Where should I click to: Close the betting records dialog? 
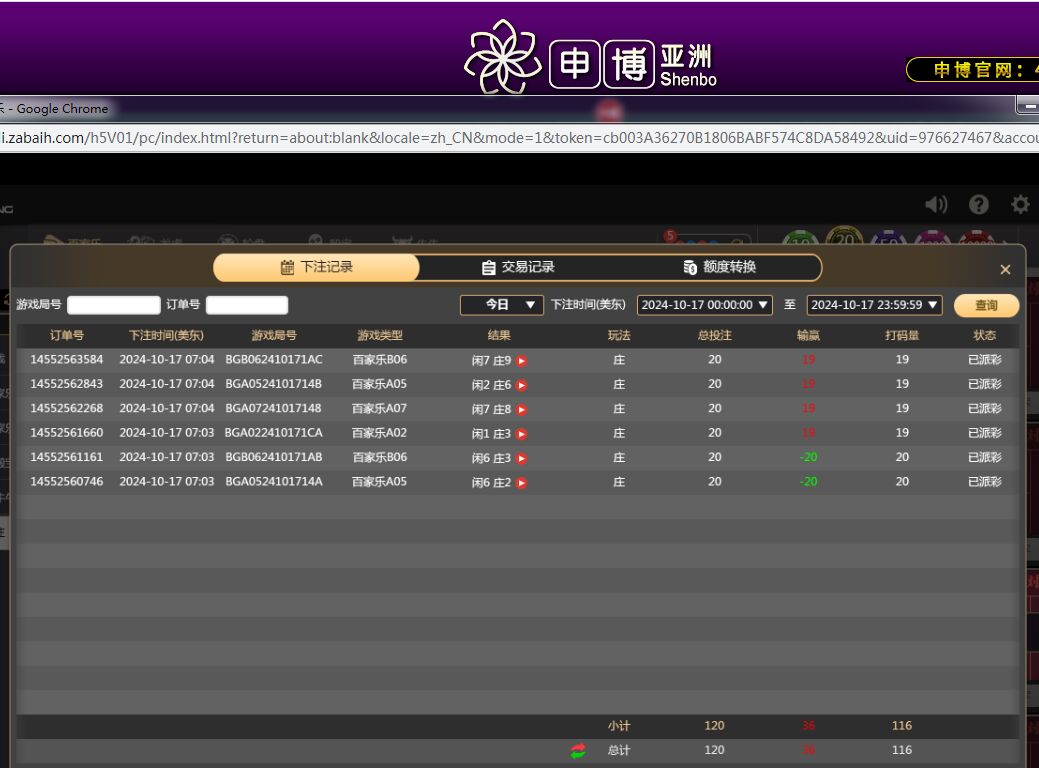coord(1005,269)
